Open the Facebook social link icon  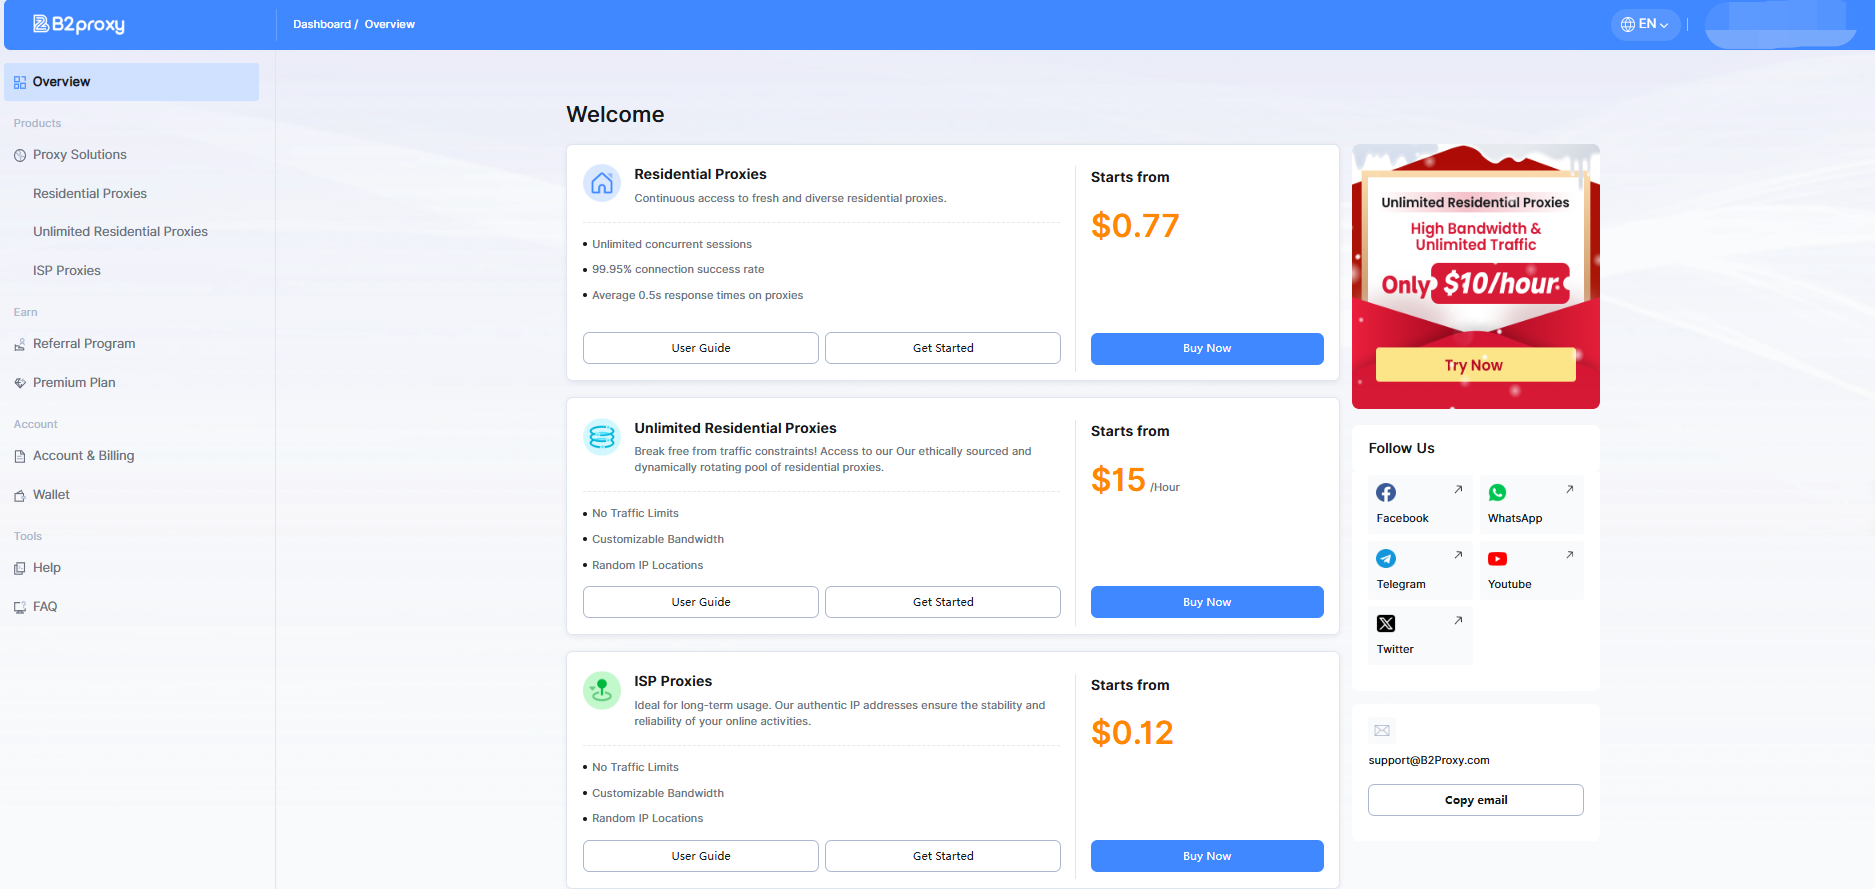(x=1386, y=493)
